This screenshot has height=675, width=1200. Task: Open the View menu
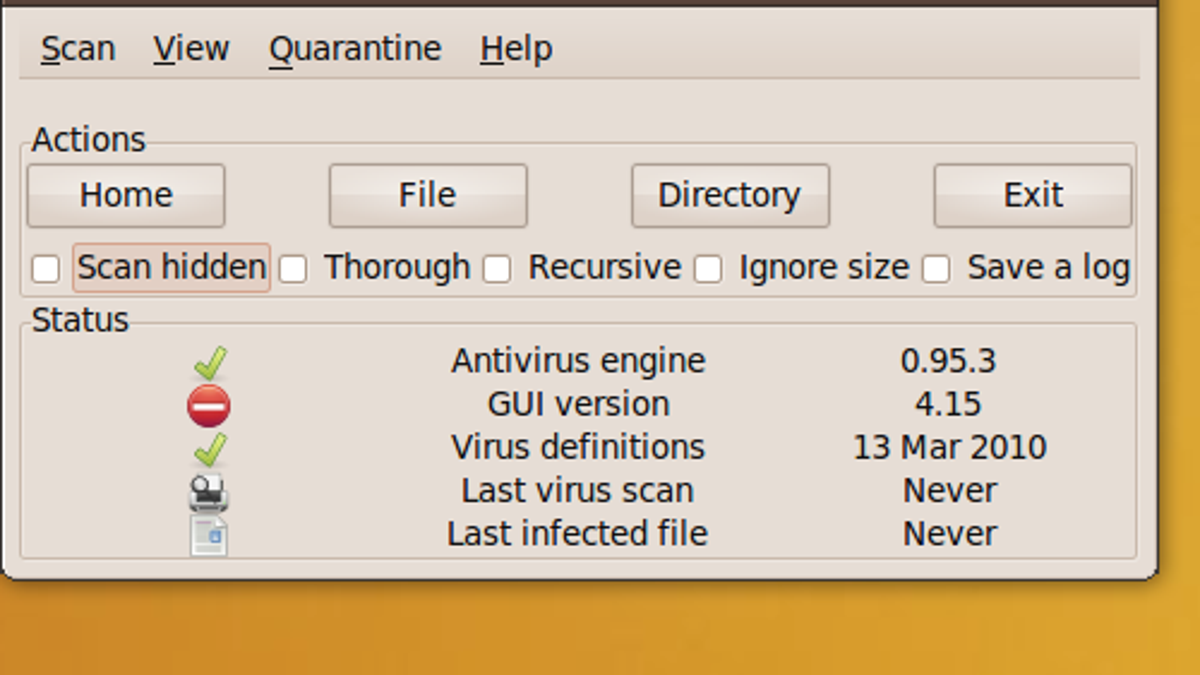[x=191, y=48]
